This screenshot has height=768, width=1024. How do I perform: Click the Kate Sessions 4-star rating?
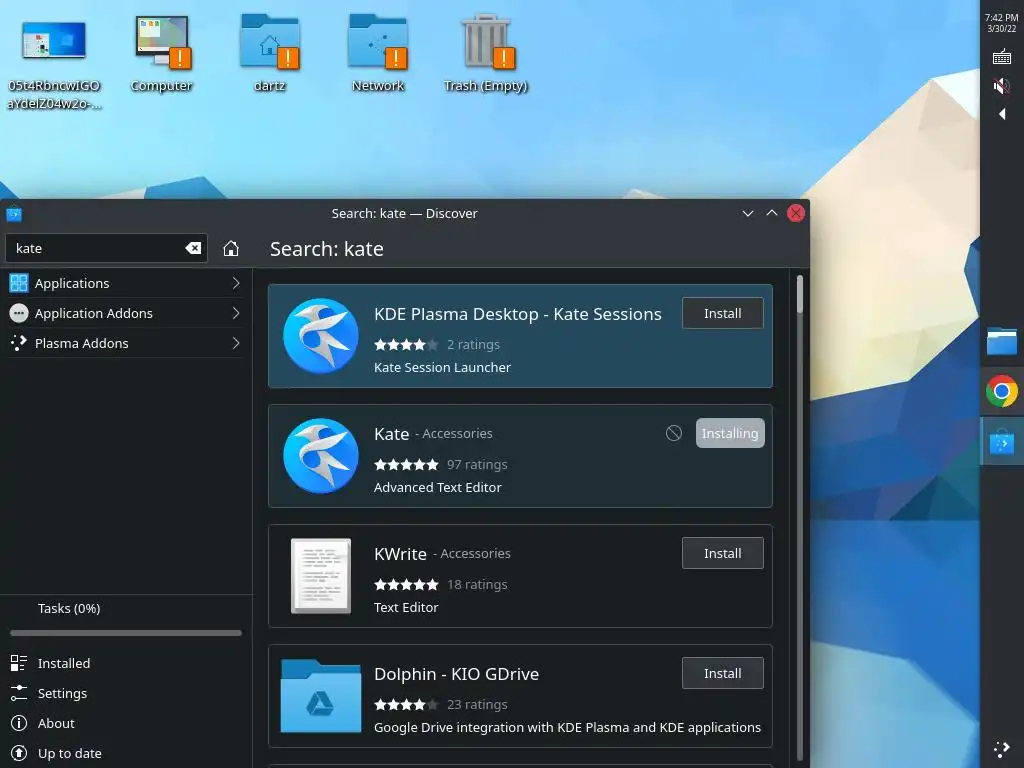click(x=406, y=344)
